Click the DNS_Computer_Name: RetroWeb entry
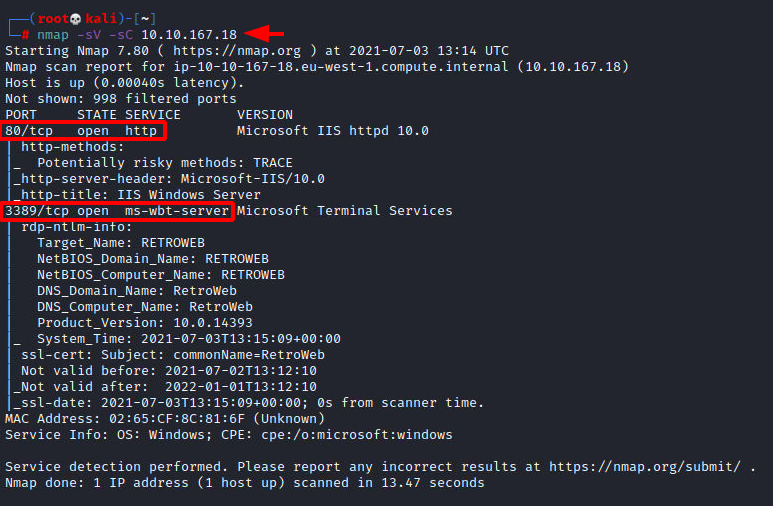 [145, 307]
